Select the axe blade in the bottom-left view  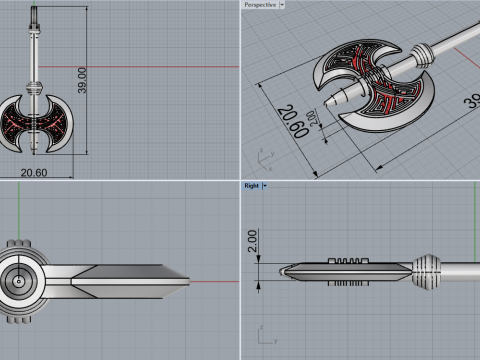pos(130,281)
